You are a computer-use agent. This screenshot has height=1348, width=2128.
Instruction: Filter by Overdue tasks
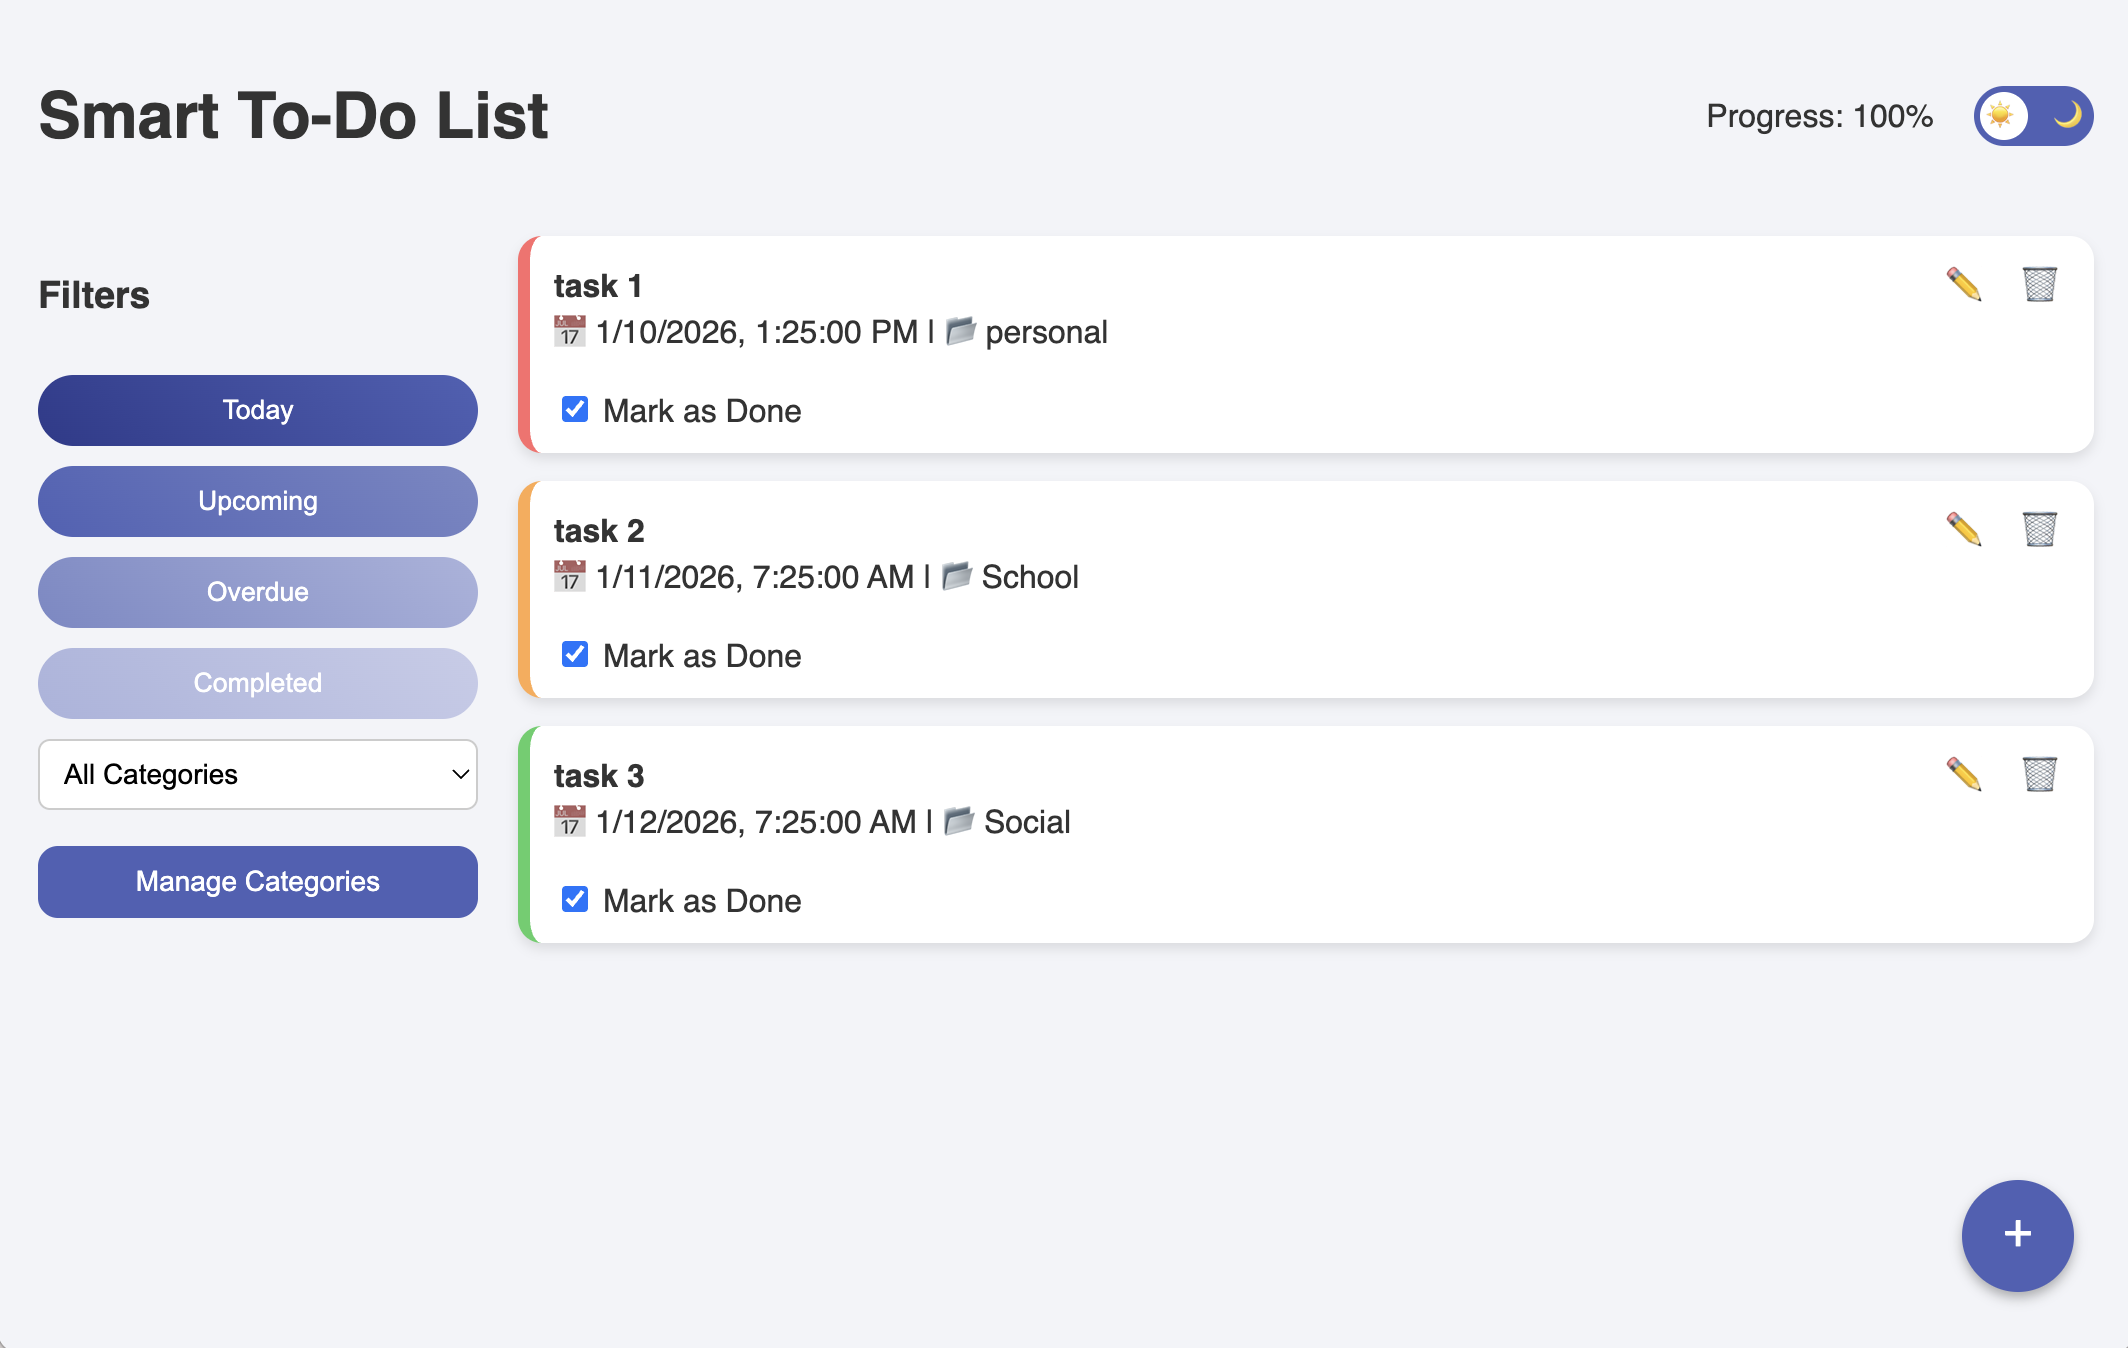[257, 592]
